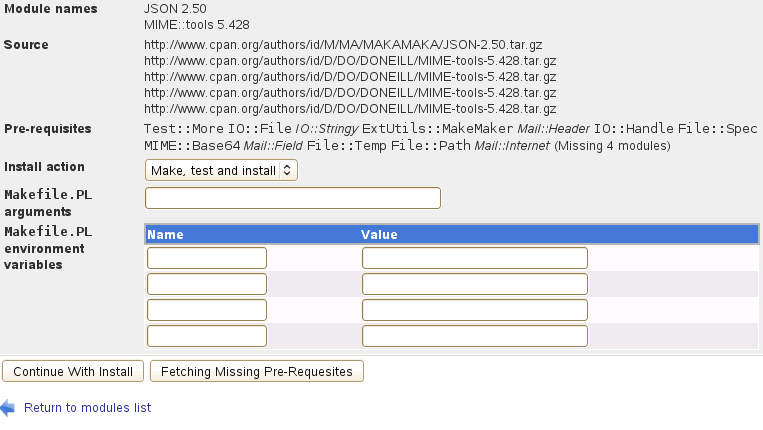Click fourth row environment variable Value field
Image resolution: width=763 pixels, height=430 pixels.
point(475,336)
